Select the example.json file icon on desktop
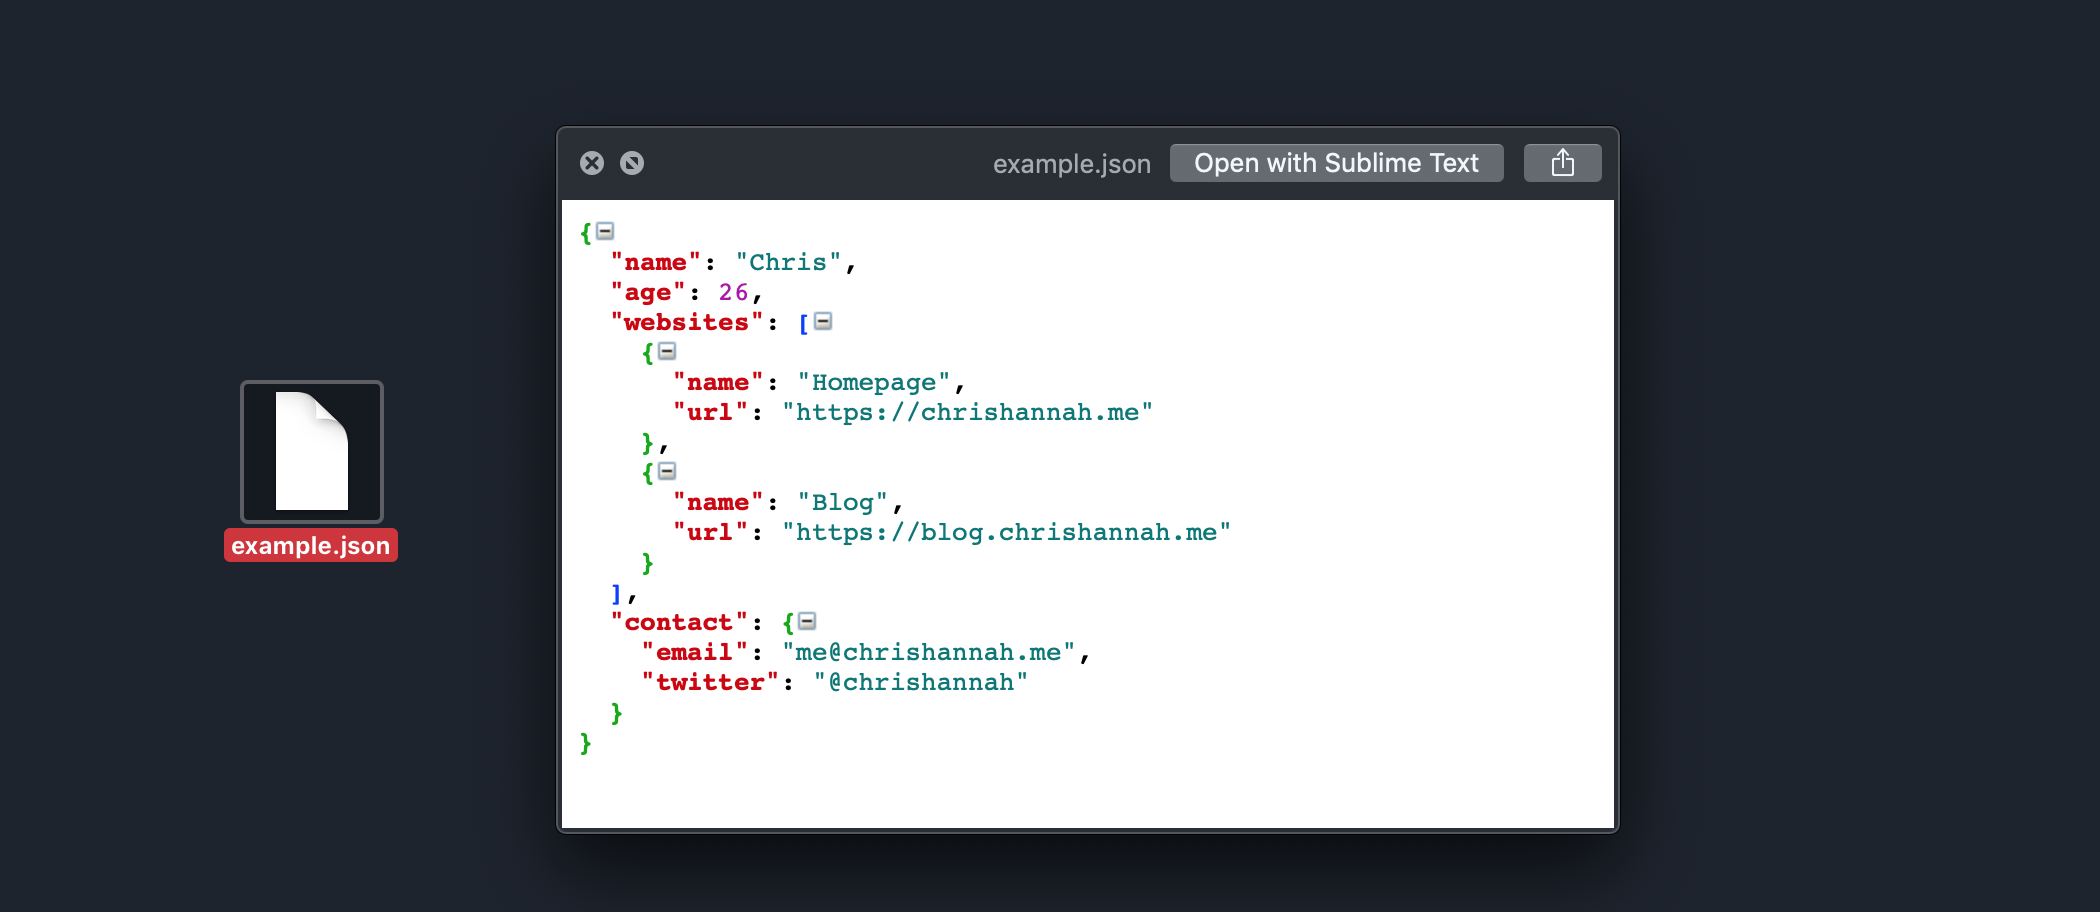This screenshot has height=912, width=2100. click(312, 452)
